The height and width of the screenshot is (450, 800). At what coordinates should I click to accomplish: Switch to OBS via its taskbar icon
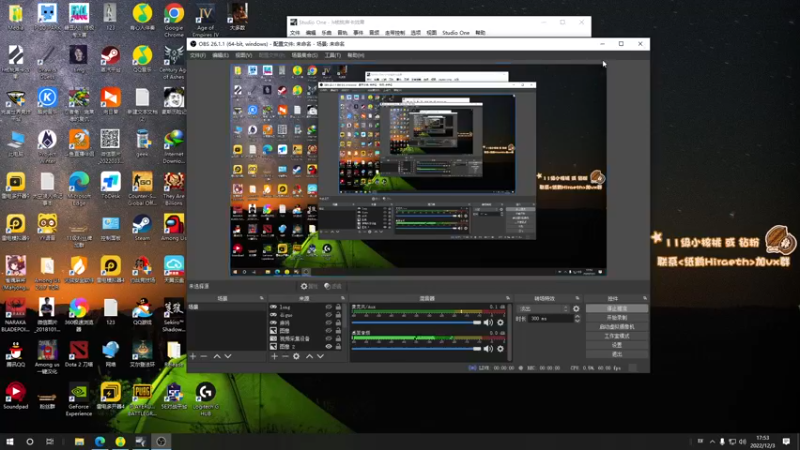coord(161,441)
